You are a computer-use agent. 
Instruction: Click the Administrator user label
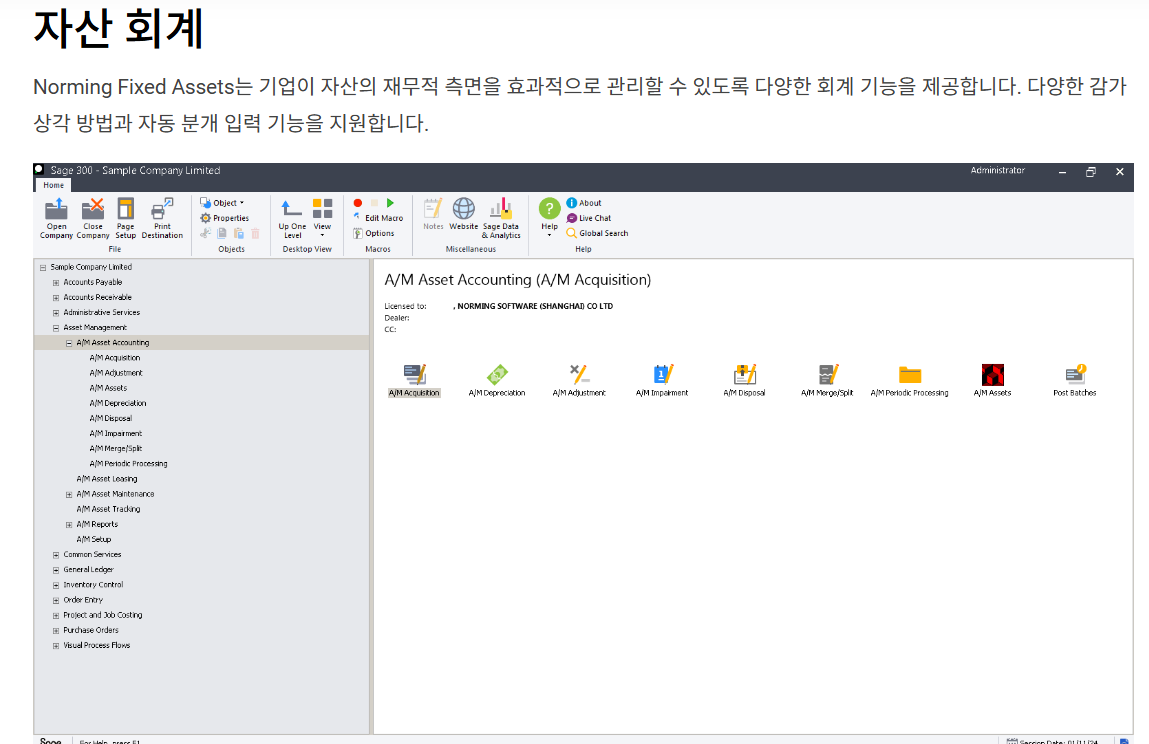tap(997, 170)
